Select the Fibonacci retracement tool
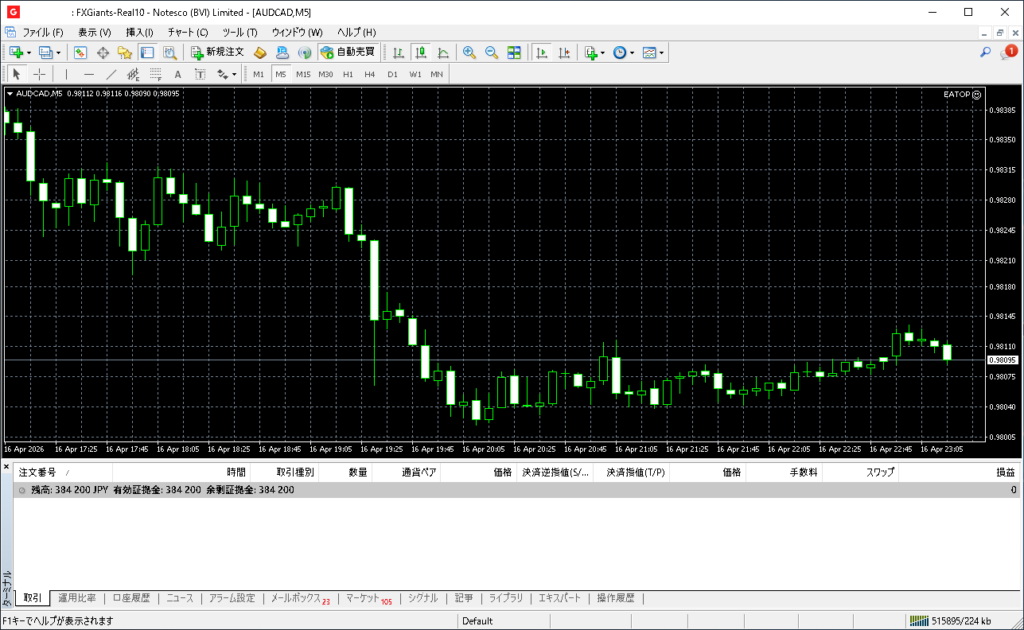This screenshot has width=1024, height=630. point(155,74)
